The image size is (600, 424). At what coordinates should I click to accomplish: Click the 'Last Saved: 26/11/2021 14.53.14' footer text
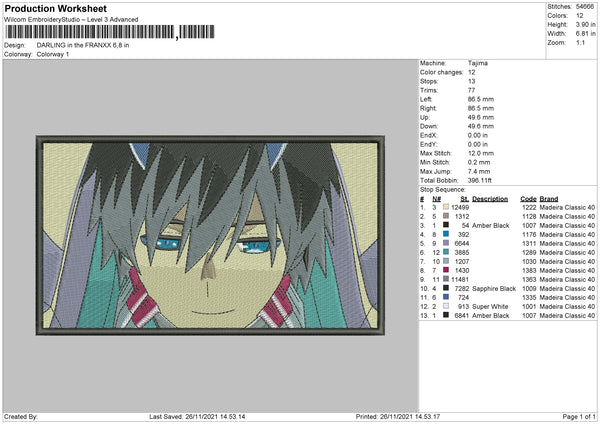pos(197,416)
